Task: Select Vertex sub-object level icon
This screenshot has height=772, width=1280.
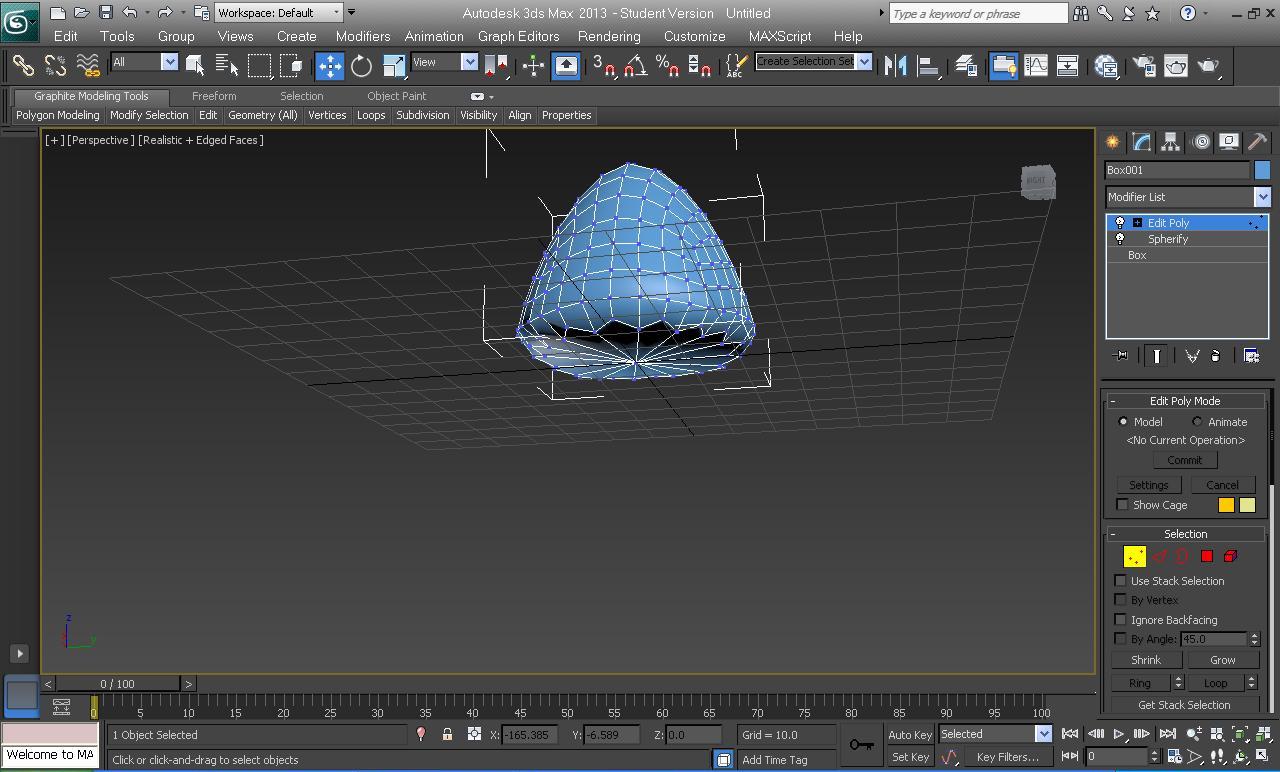Action: point(1135,556)
